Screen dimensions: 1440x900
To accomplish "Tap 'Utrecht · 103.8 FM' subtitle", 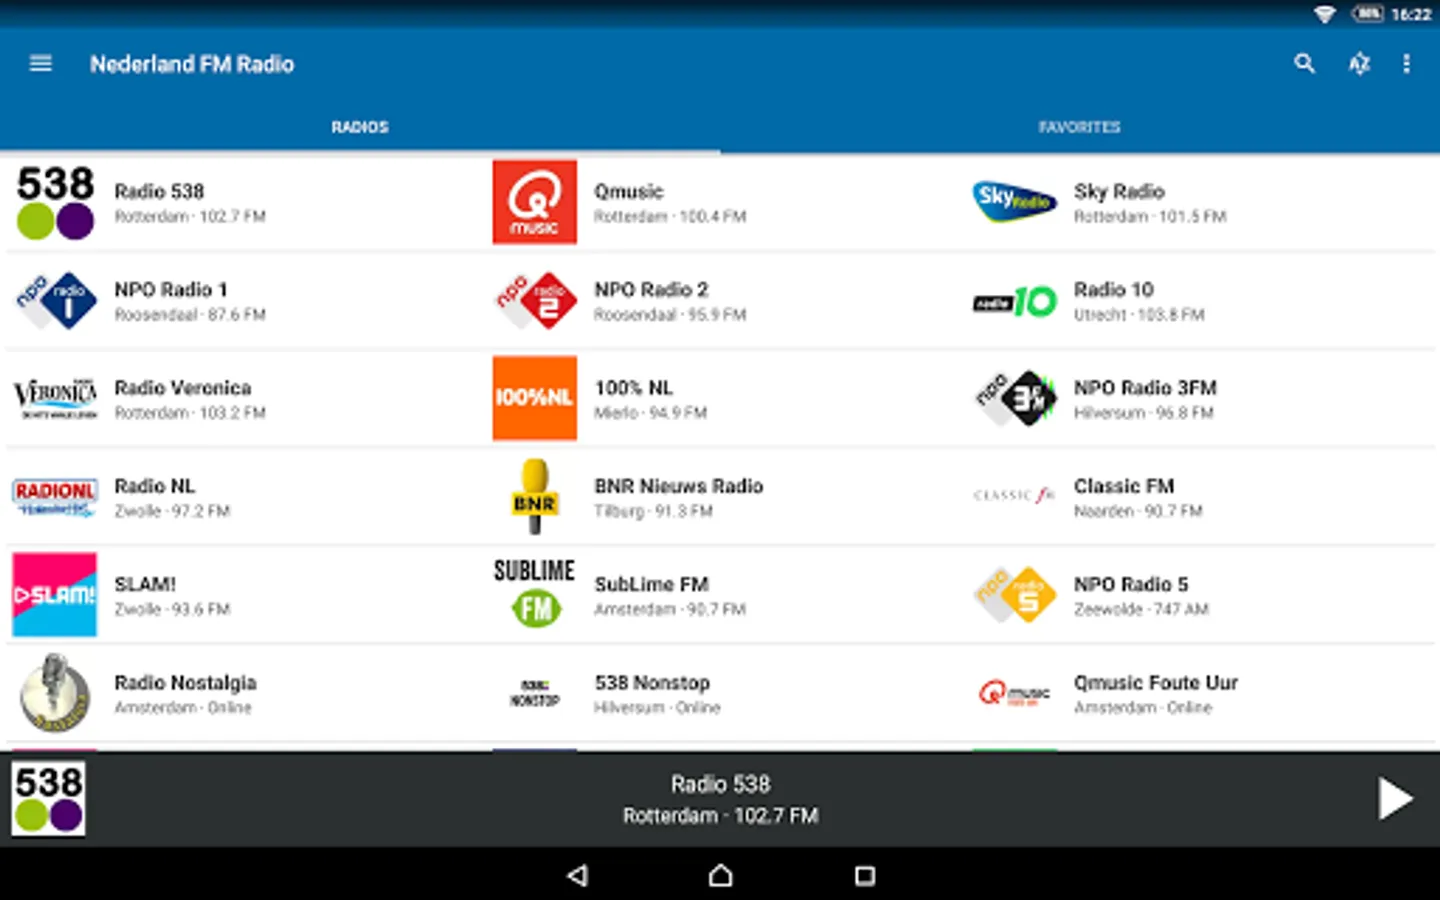I will coord(1139,315).
